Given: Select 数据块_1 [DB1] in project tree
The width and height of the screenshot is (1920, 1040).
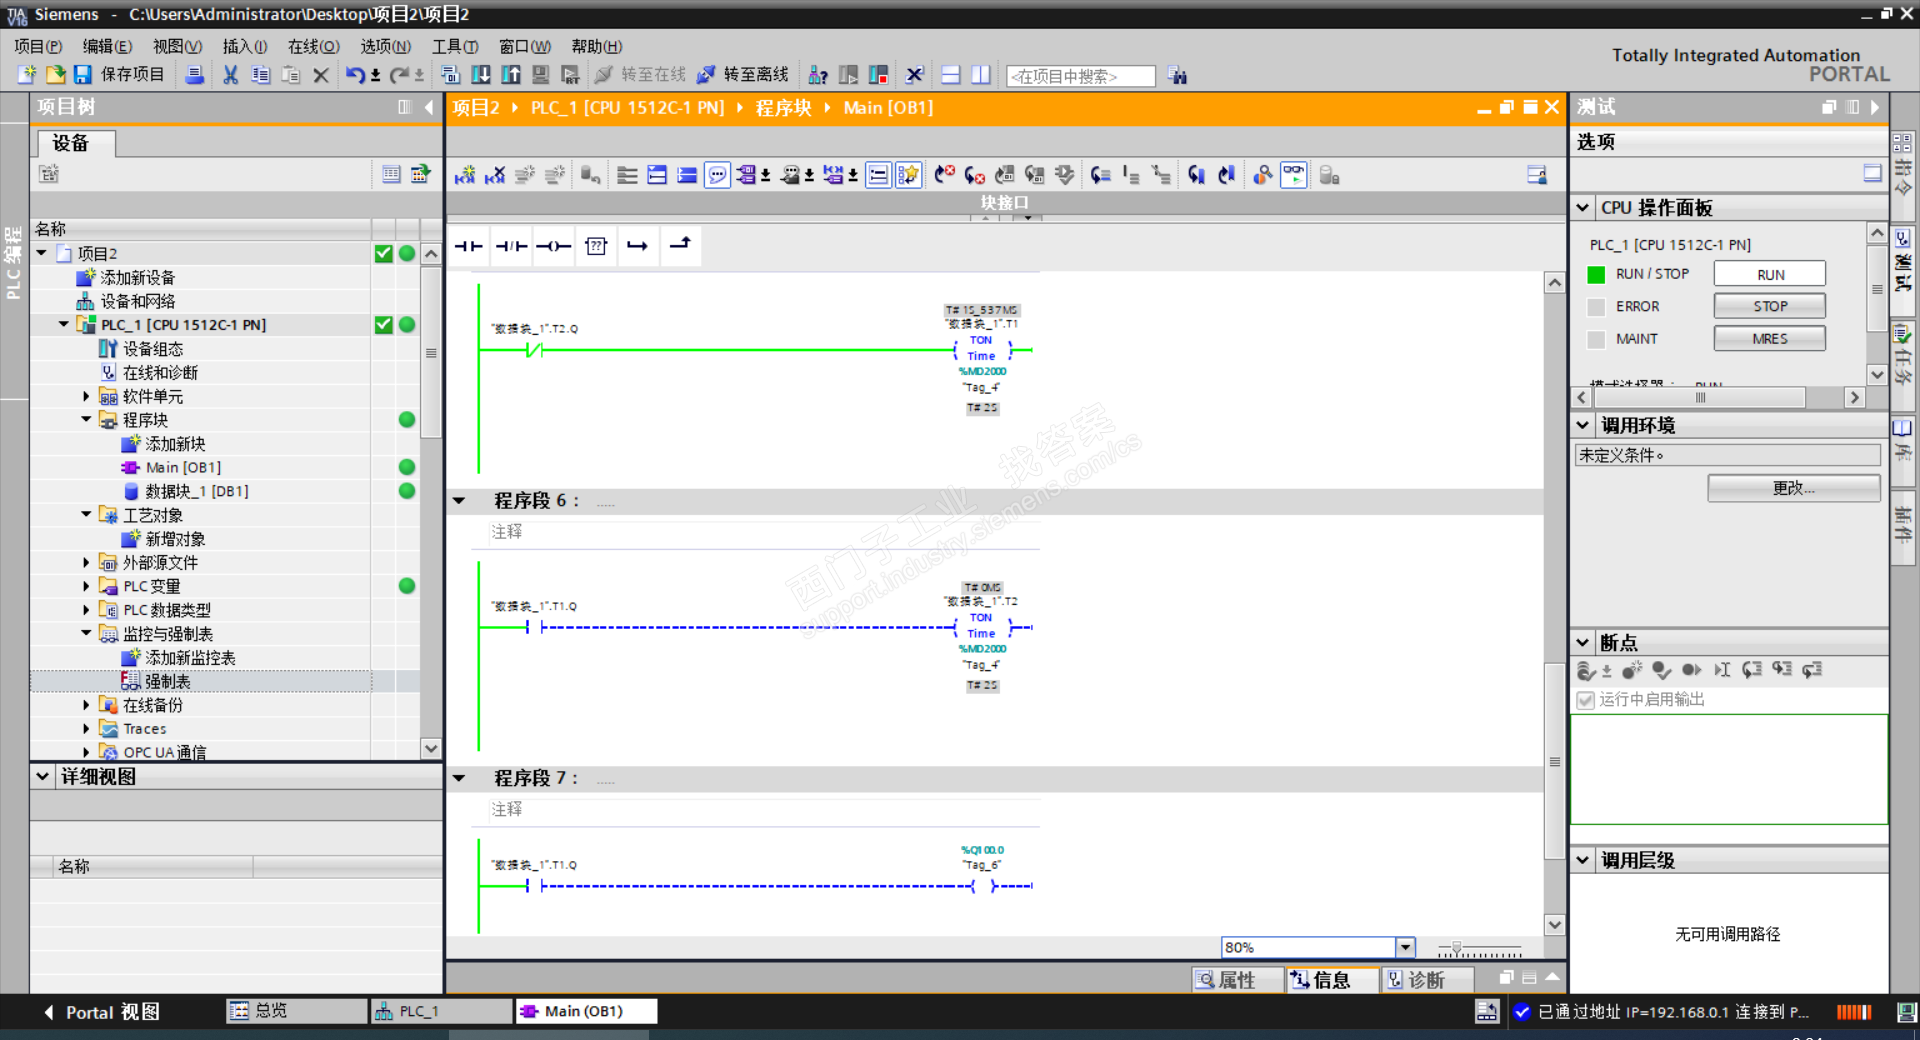Looking at the screenshot, I should [196, 491].
